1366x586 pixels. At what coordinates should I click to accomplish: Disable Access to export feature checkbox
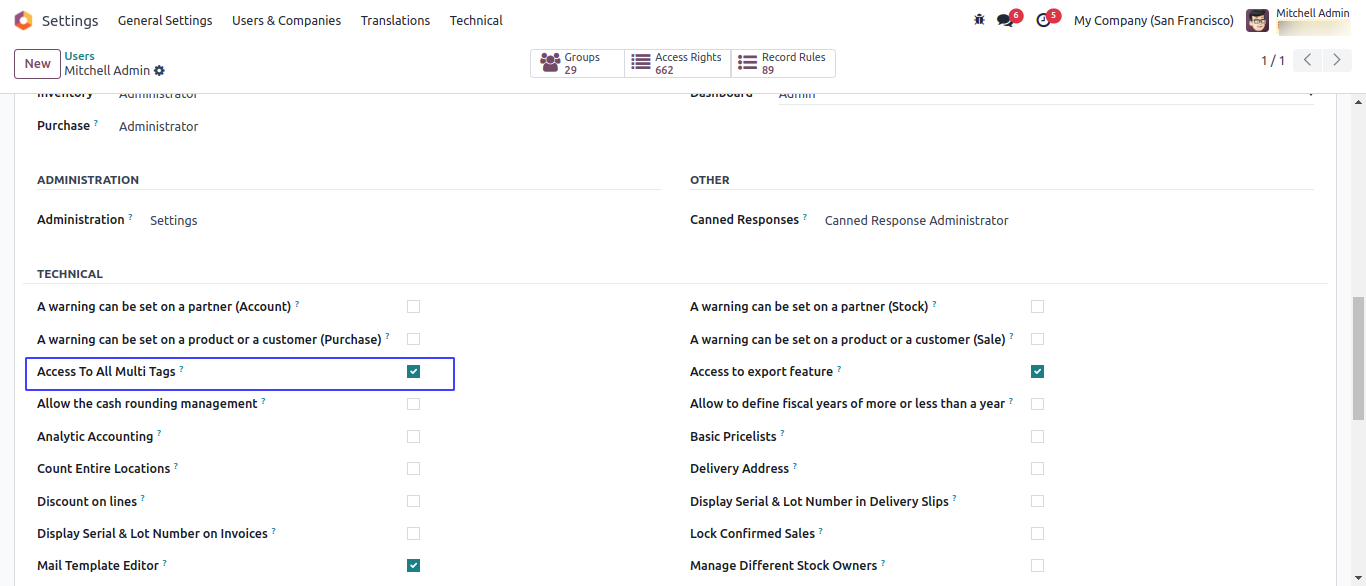(1037, 372)
